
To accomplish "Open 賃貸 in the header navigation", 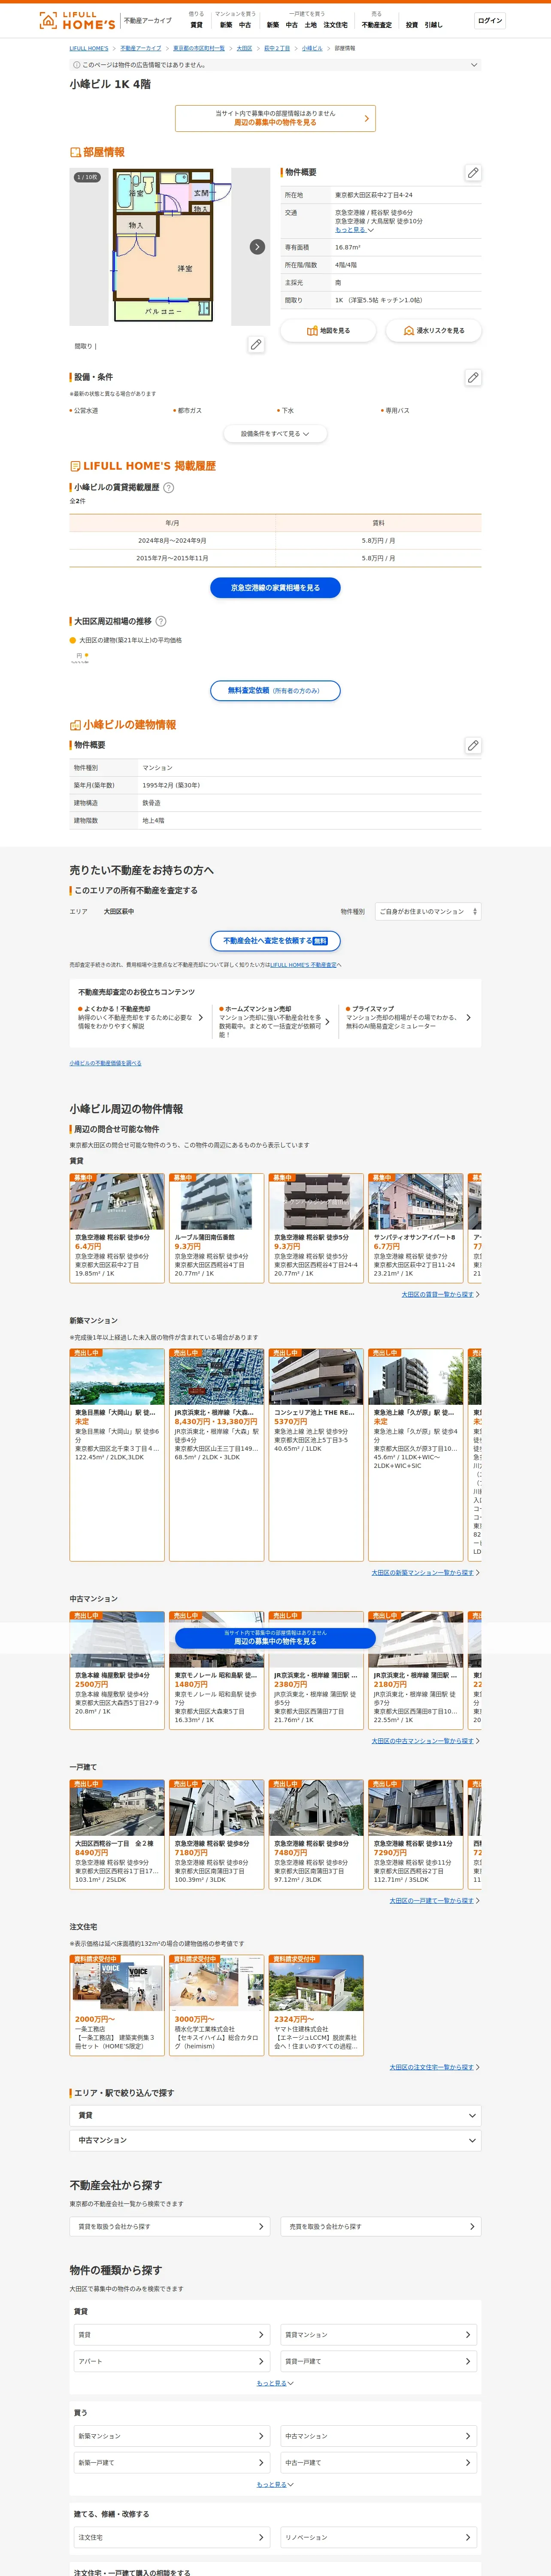I will 196,25.
